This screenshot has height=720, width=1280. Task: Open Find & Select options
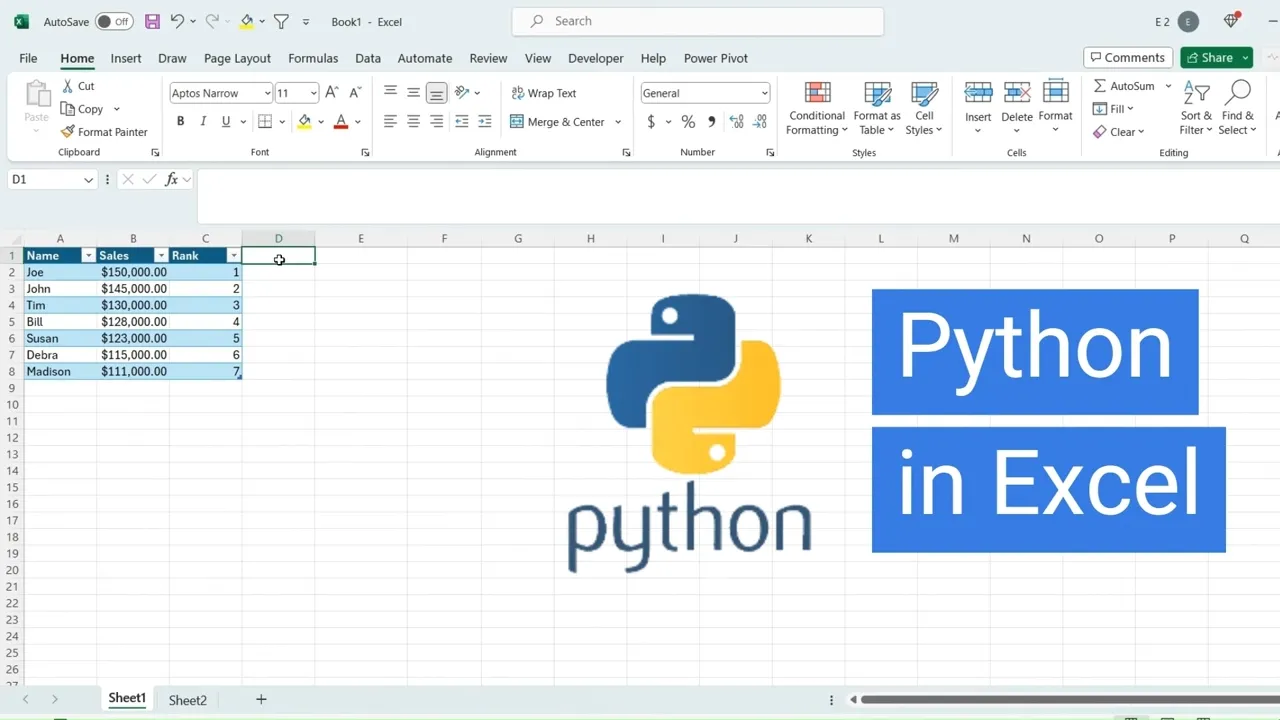click(x=1238, y=108)
